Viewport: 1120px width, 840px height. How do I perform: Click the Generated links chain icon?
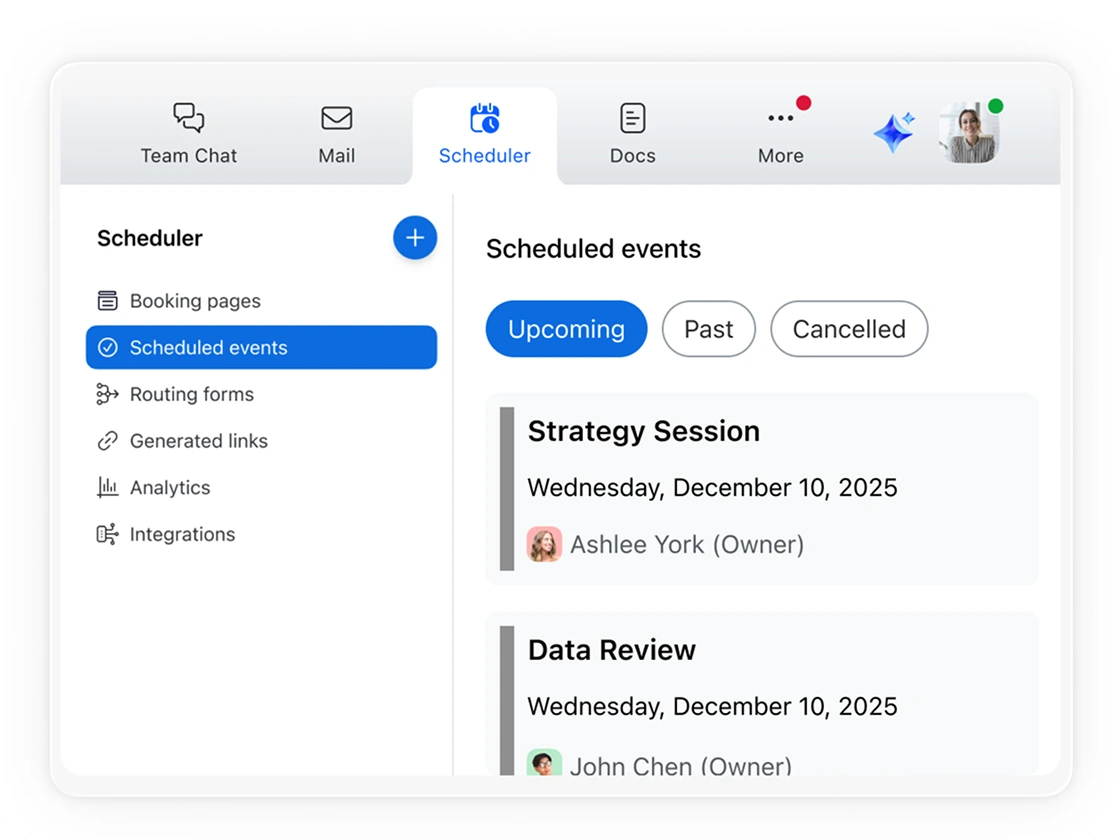tap(107, 441)
